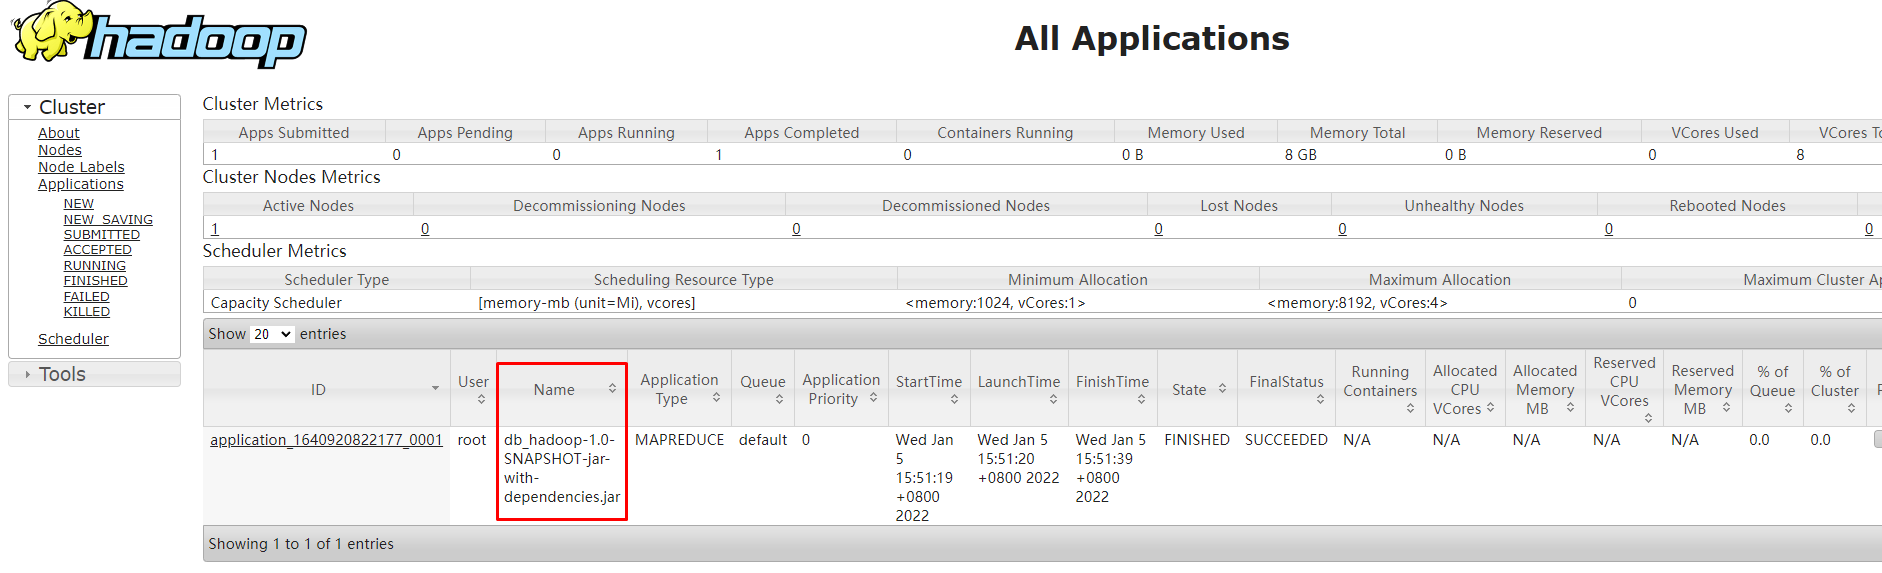This screenshot has width=1882, height=573.
Task: Click Decommissioned Nodes count 0 link
Action: (796, 229)
